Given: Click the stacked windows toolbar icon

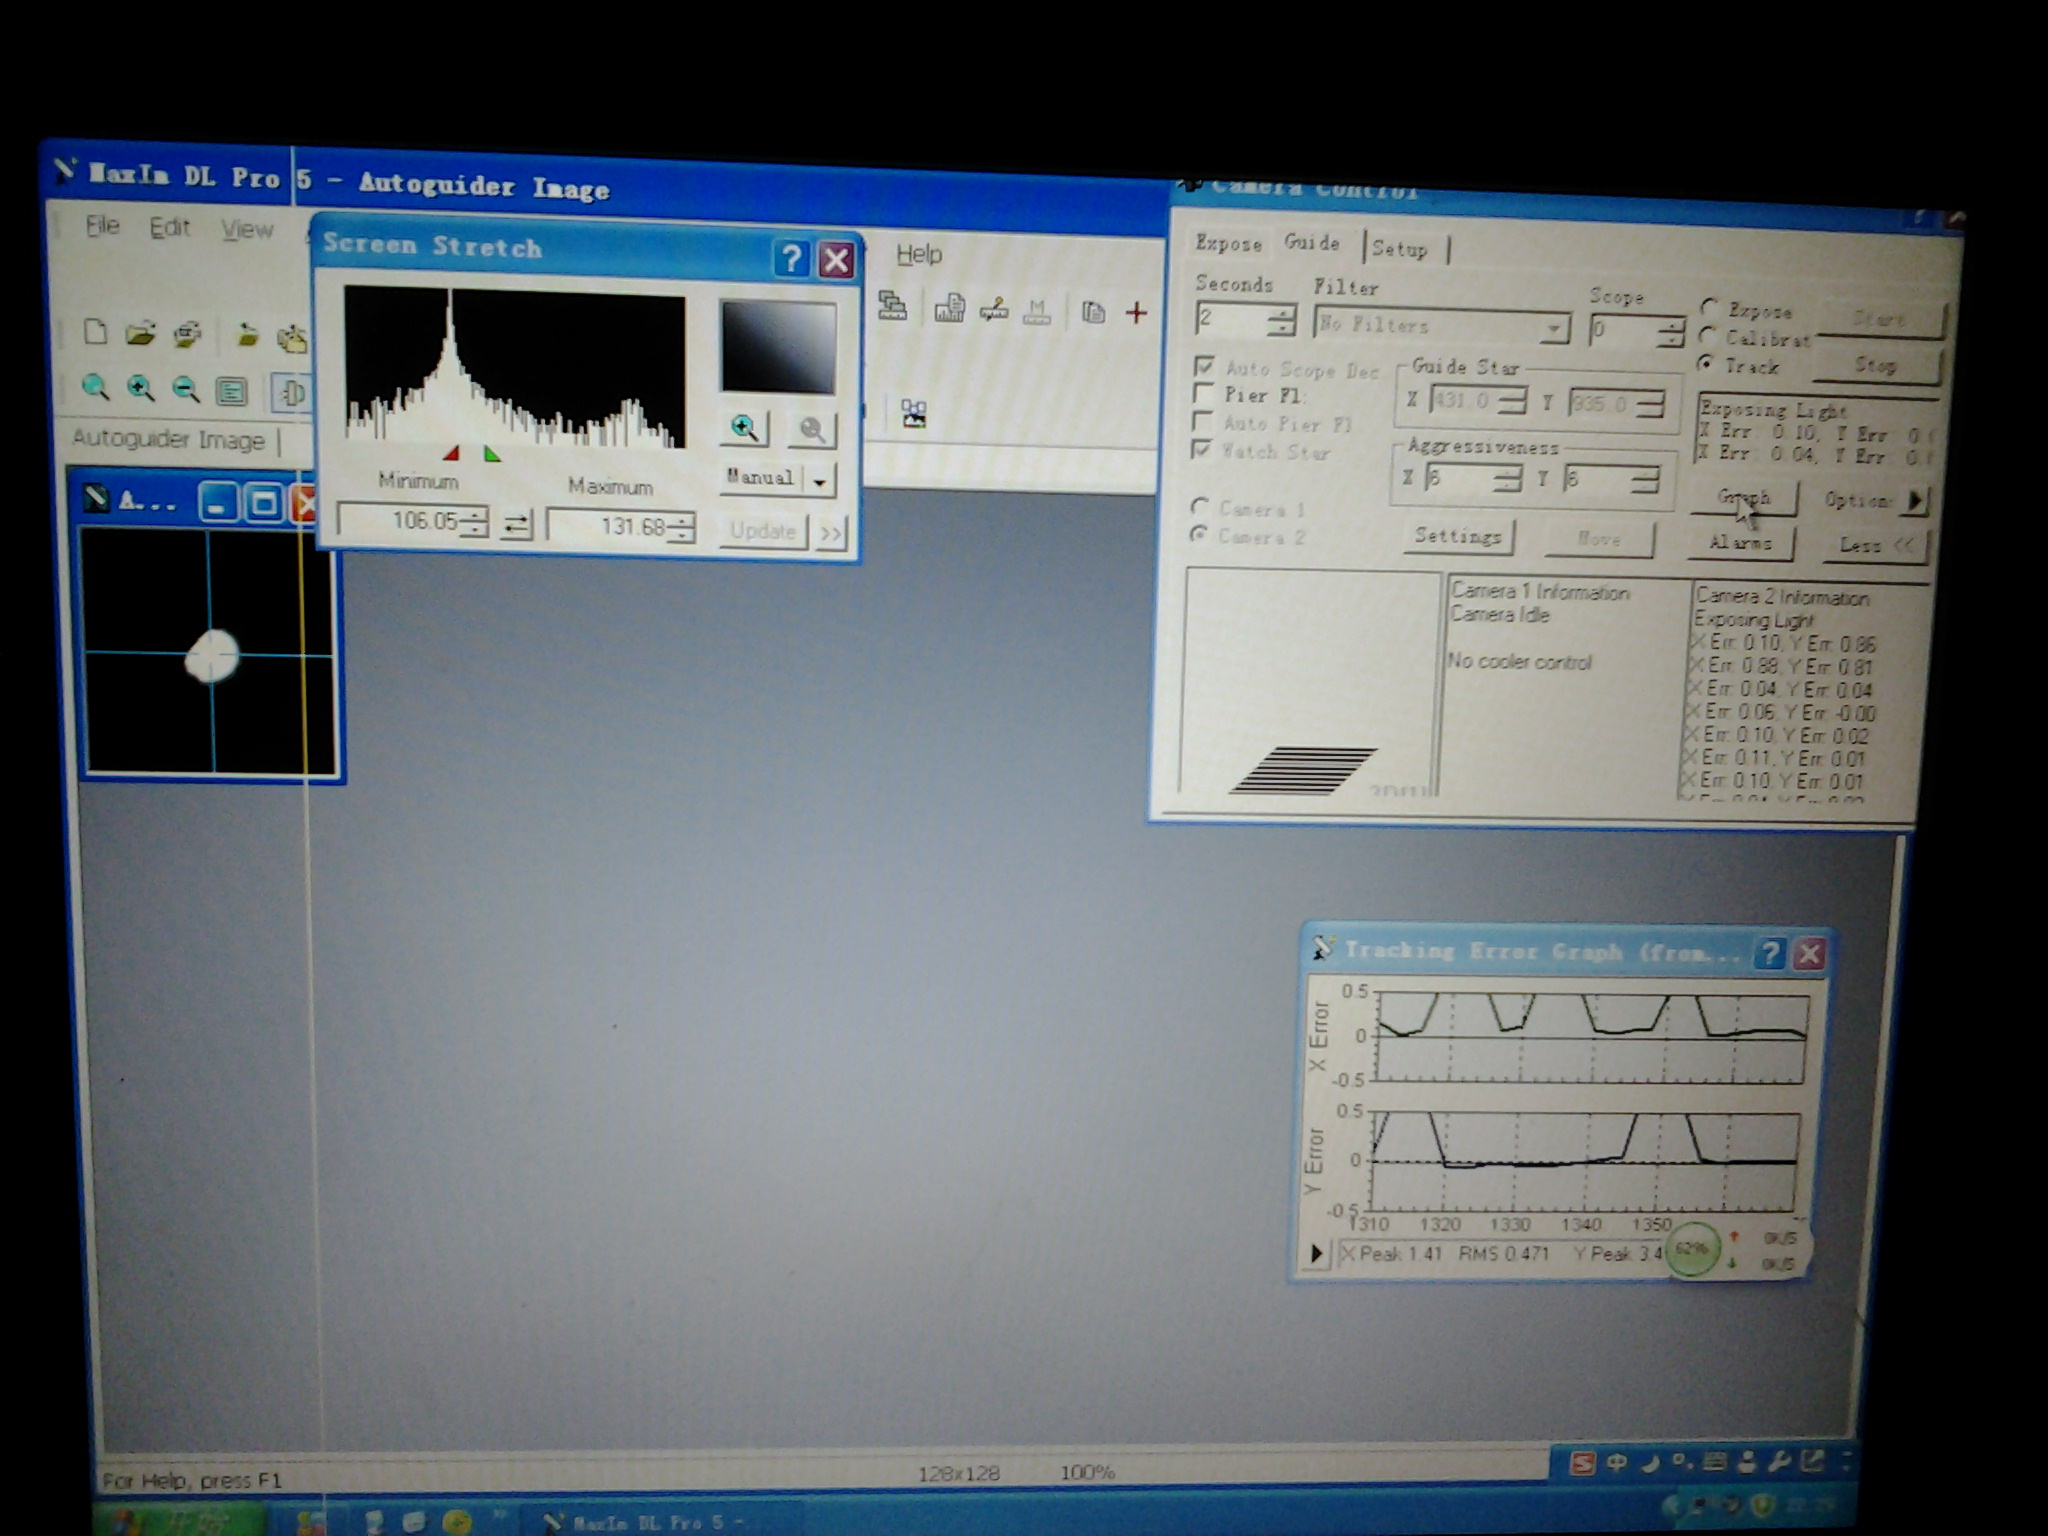Looking at the screenshot, I should coord(892,305).
